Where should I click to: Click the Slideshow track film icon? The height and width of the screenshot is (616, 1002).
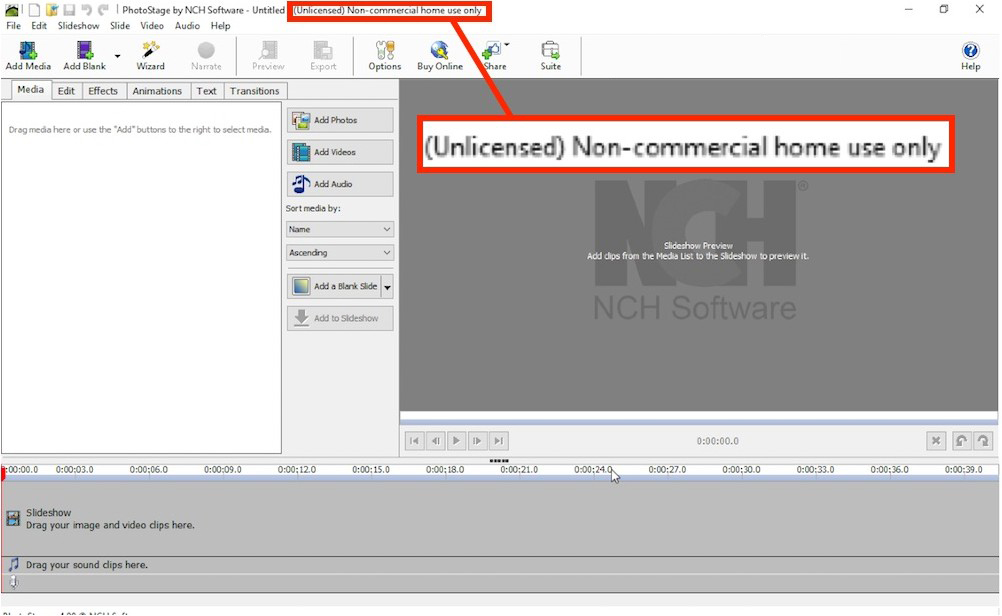tap(13, 518)
